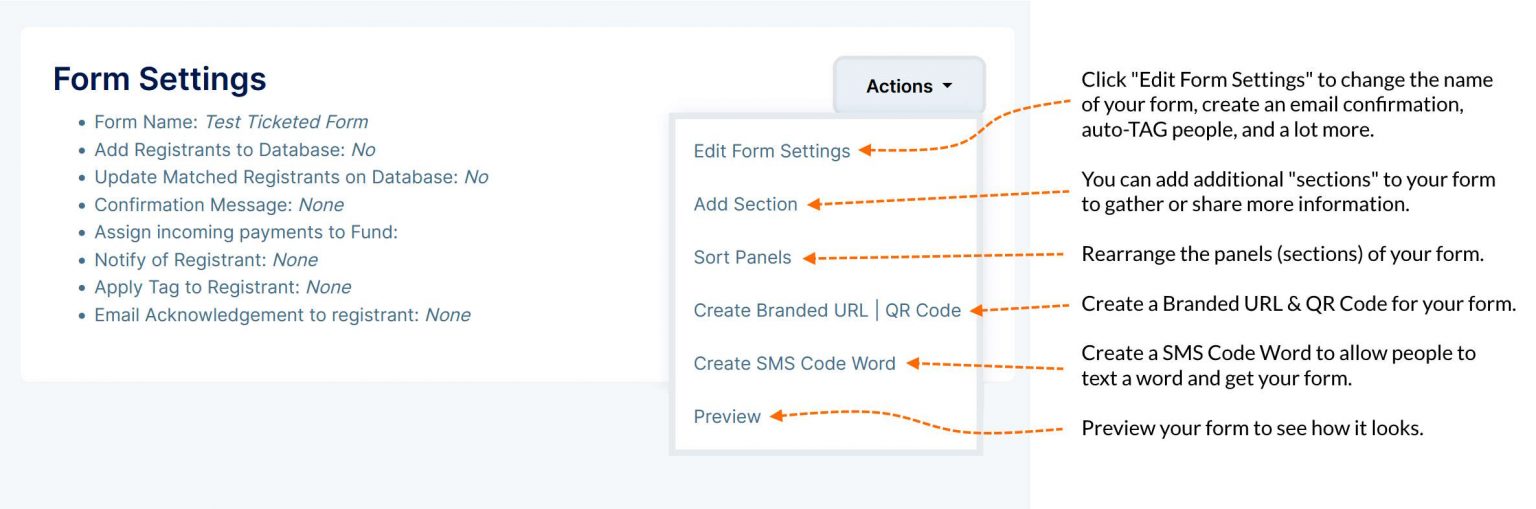Select the Add Section menu entry
The image size is (1536, 509).
point(746,204)
